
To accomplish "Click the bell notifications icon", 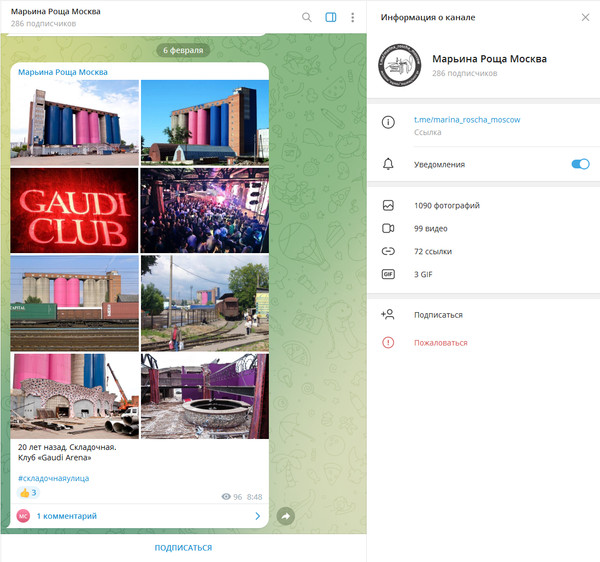I will (388, 164).
